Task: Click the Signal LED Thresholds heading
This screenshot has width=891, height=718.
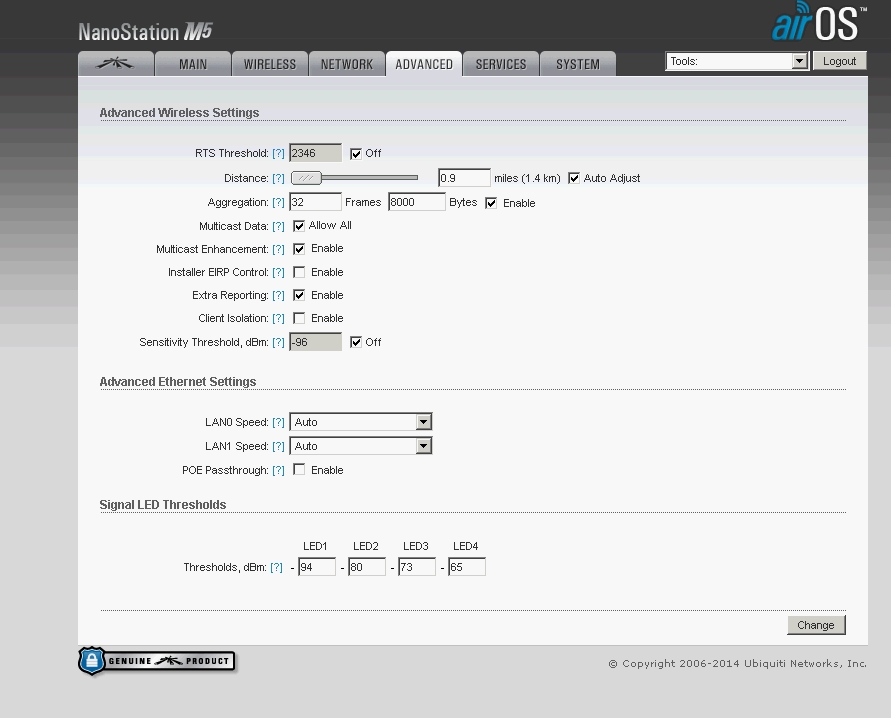Action: click(x=163, y=504)
